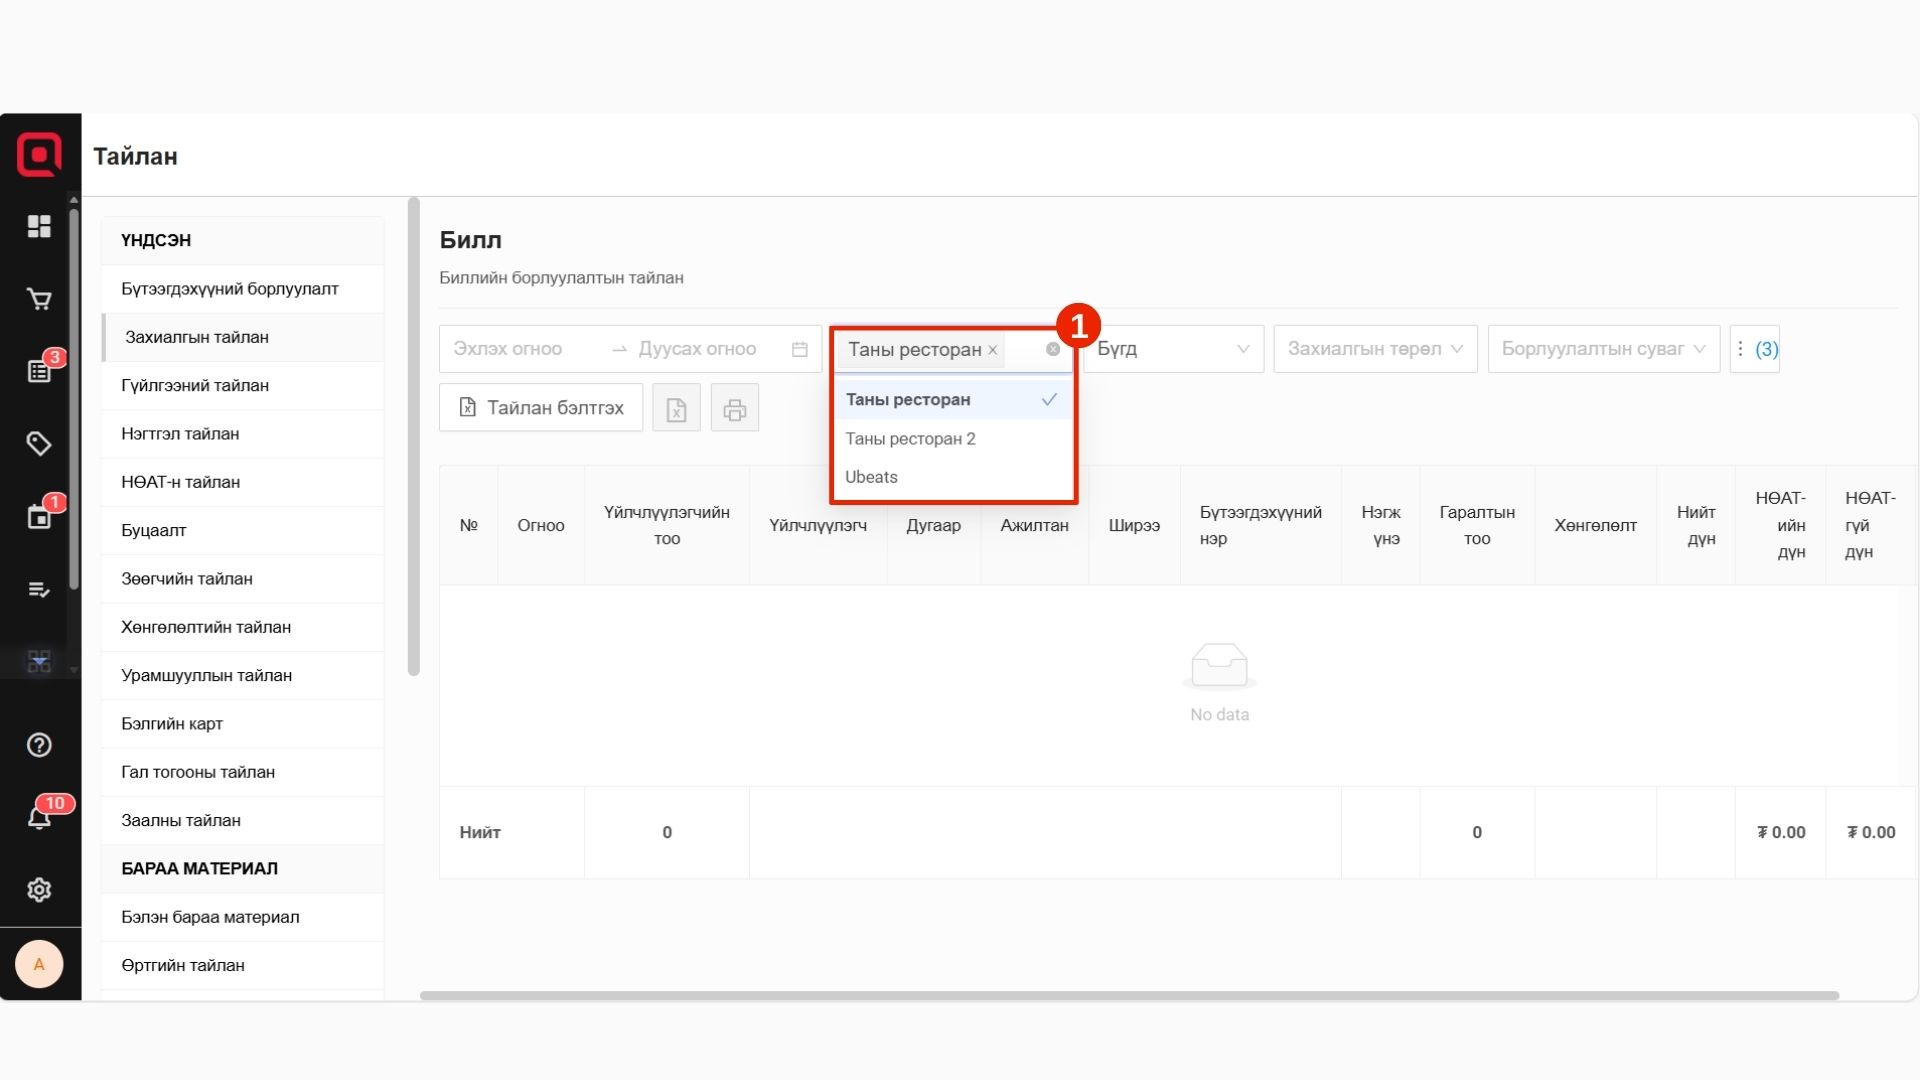1920x1080 pixels.
Task: Open Борлуулалтын суваг dropdown
Action: tap(1603, 349)
